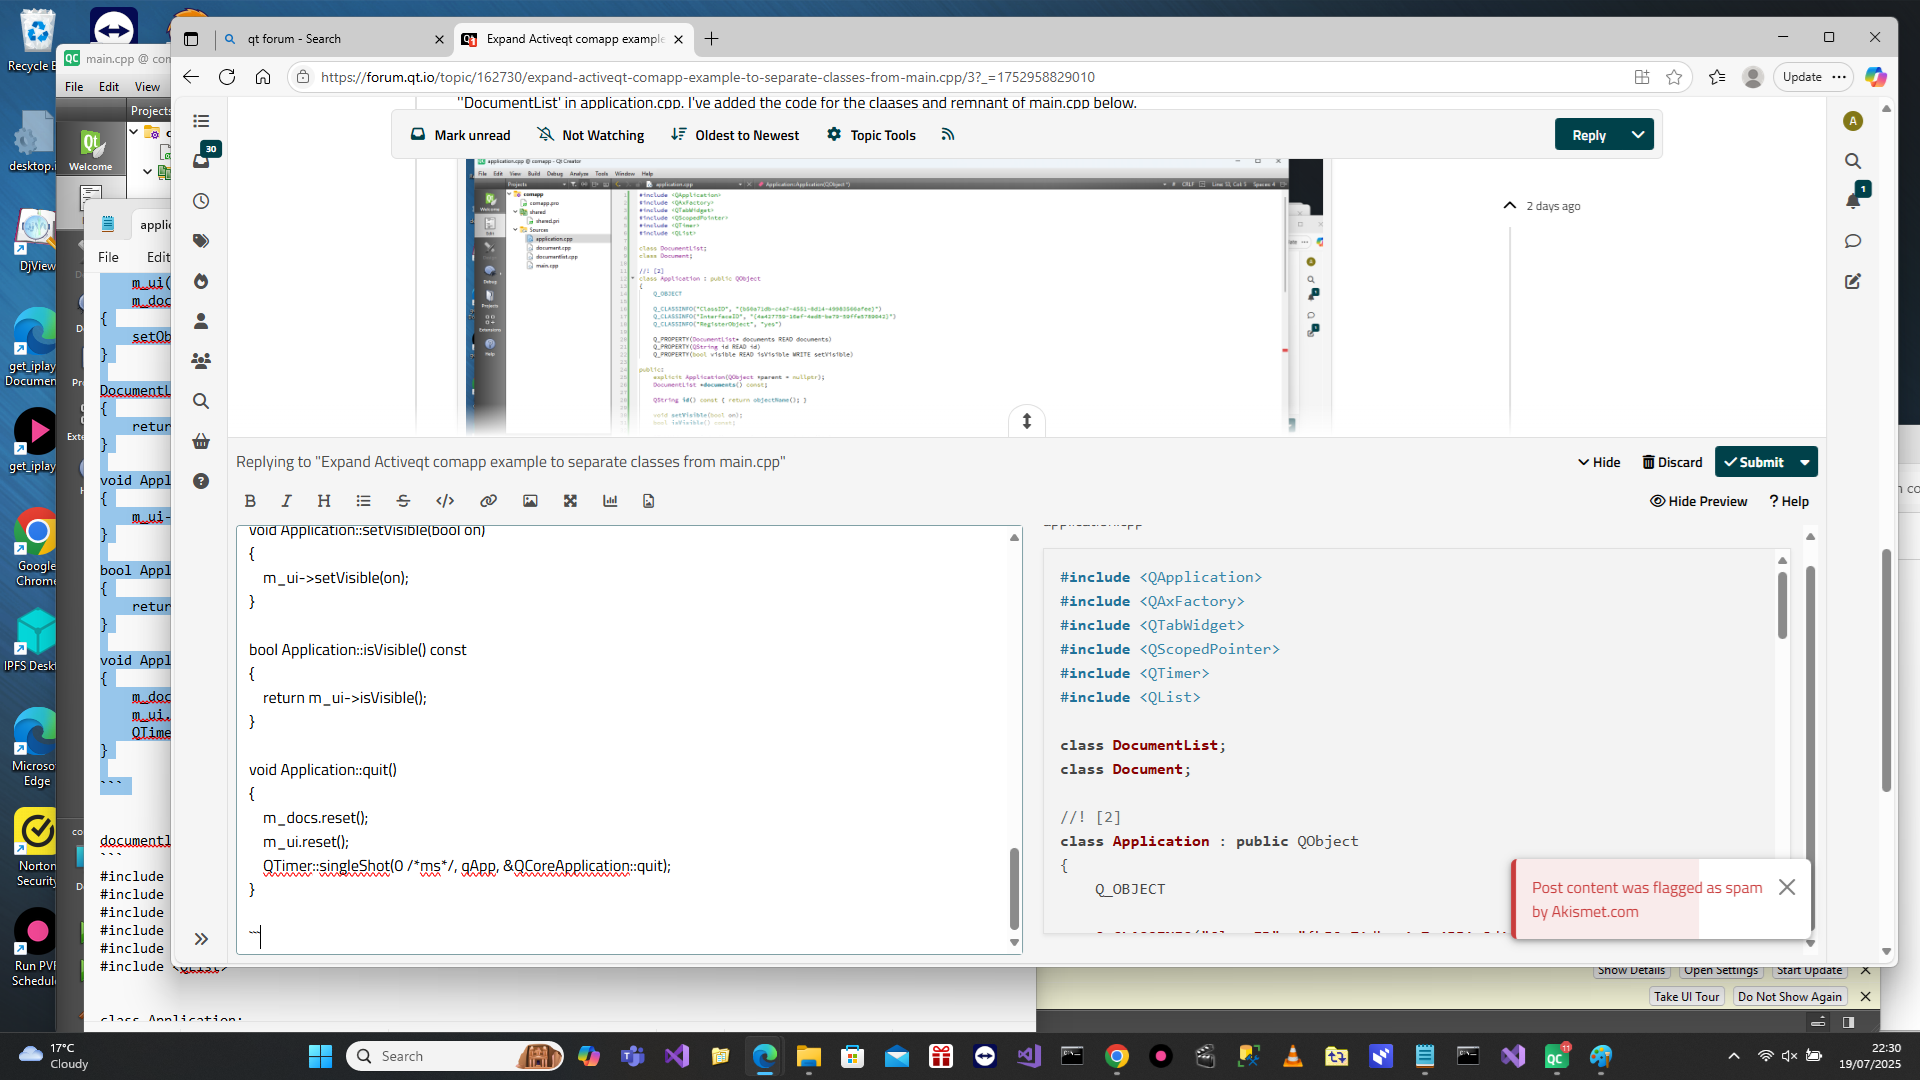
Task: Hide the reply composer
Action: pos(1599,462)
